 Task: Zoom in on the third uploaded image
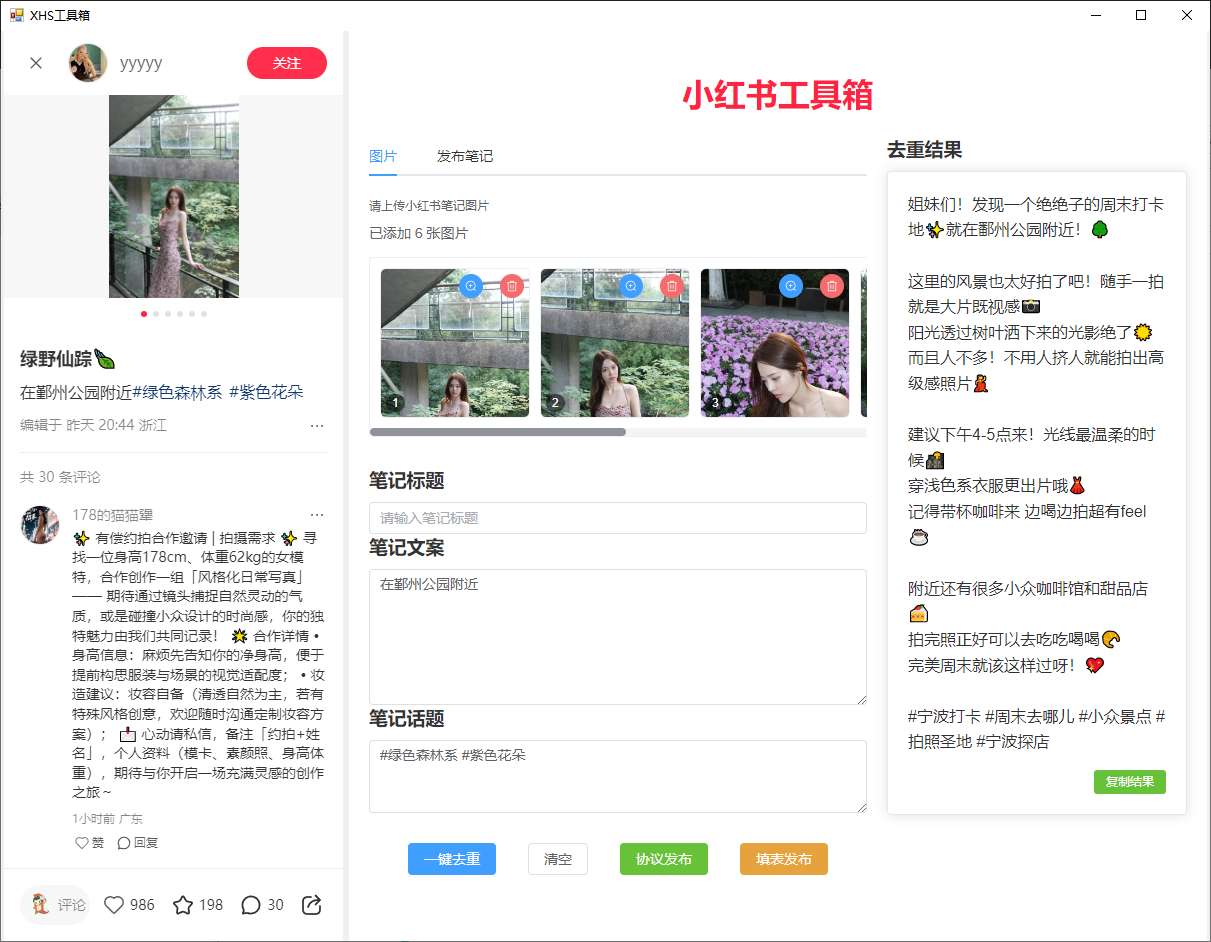pyautogui.click(x=791, y=286)
